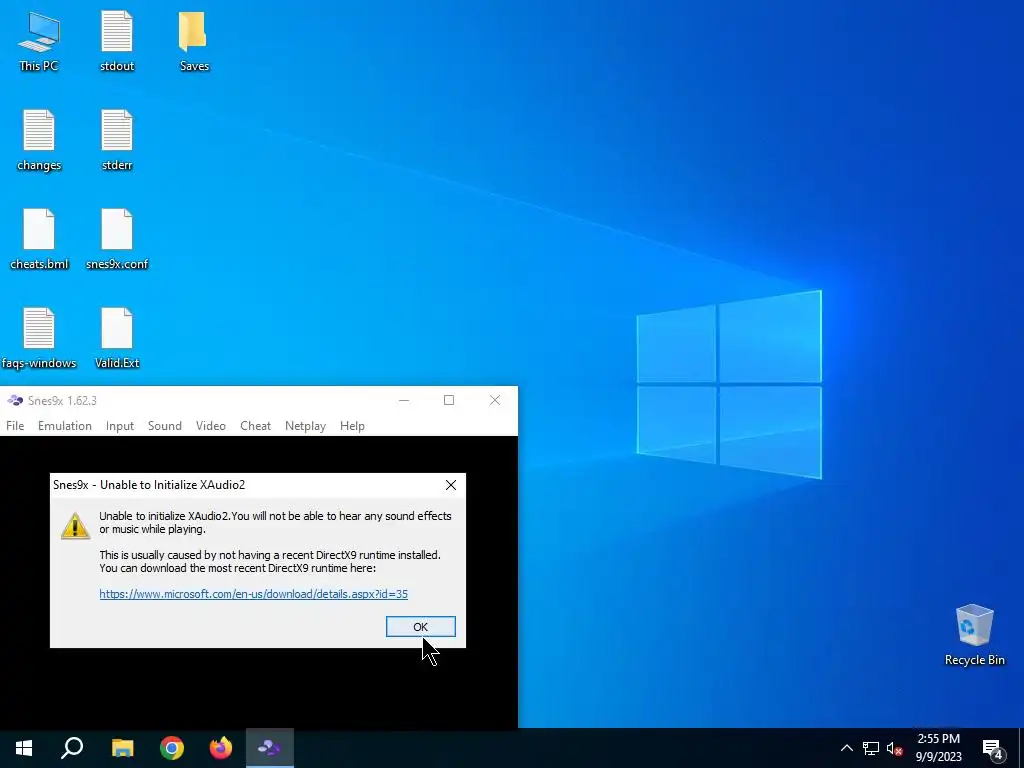Screen dimensions: 1024x768
Task: Open the File menu in Snes9x
Action: tap(15, 426)
